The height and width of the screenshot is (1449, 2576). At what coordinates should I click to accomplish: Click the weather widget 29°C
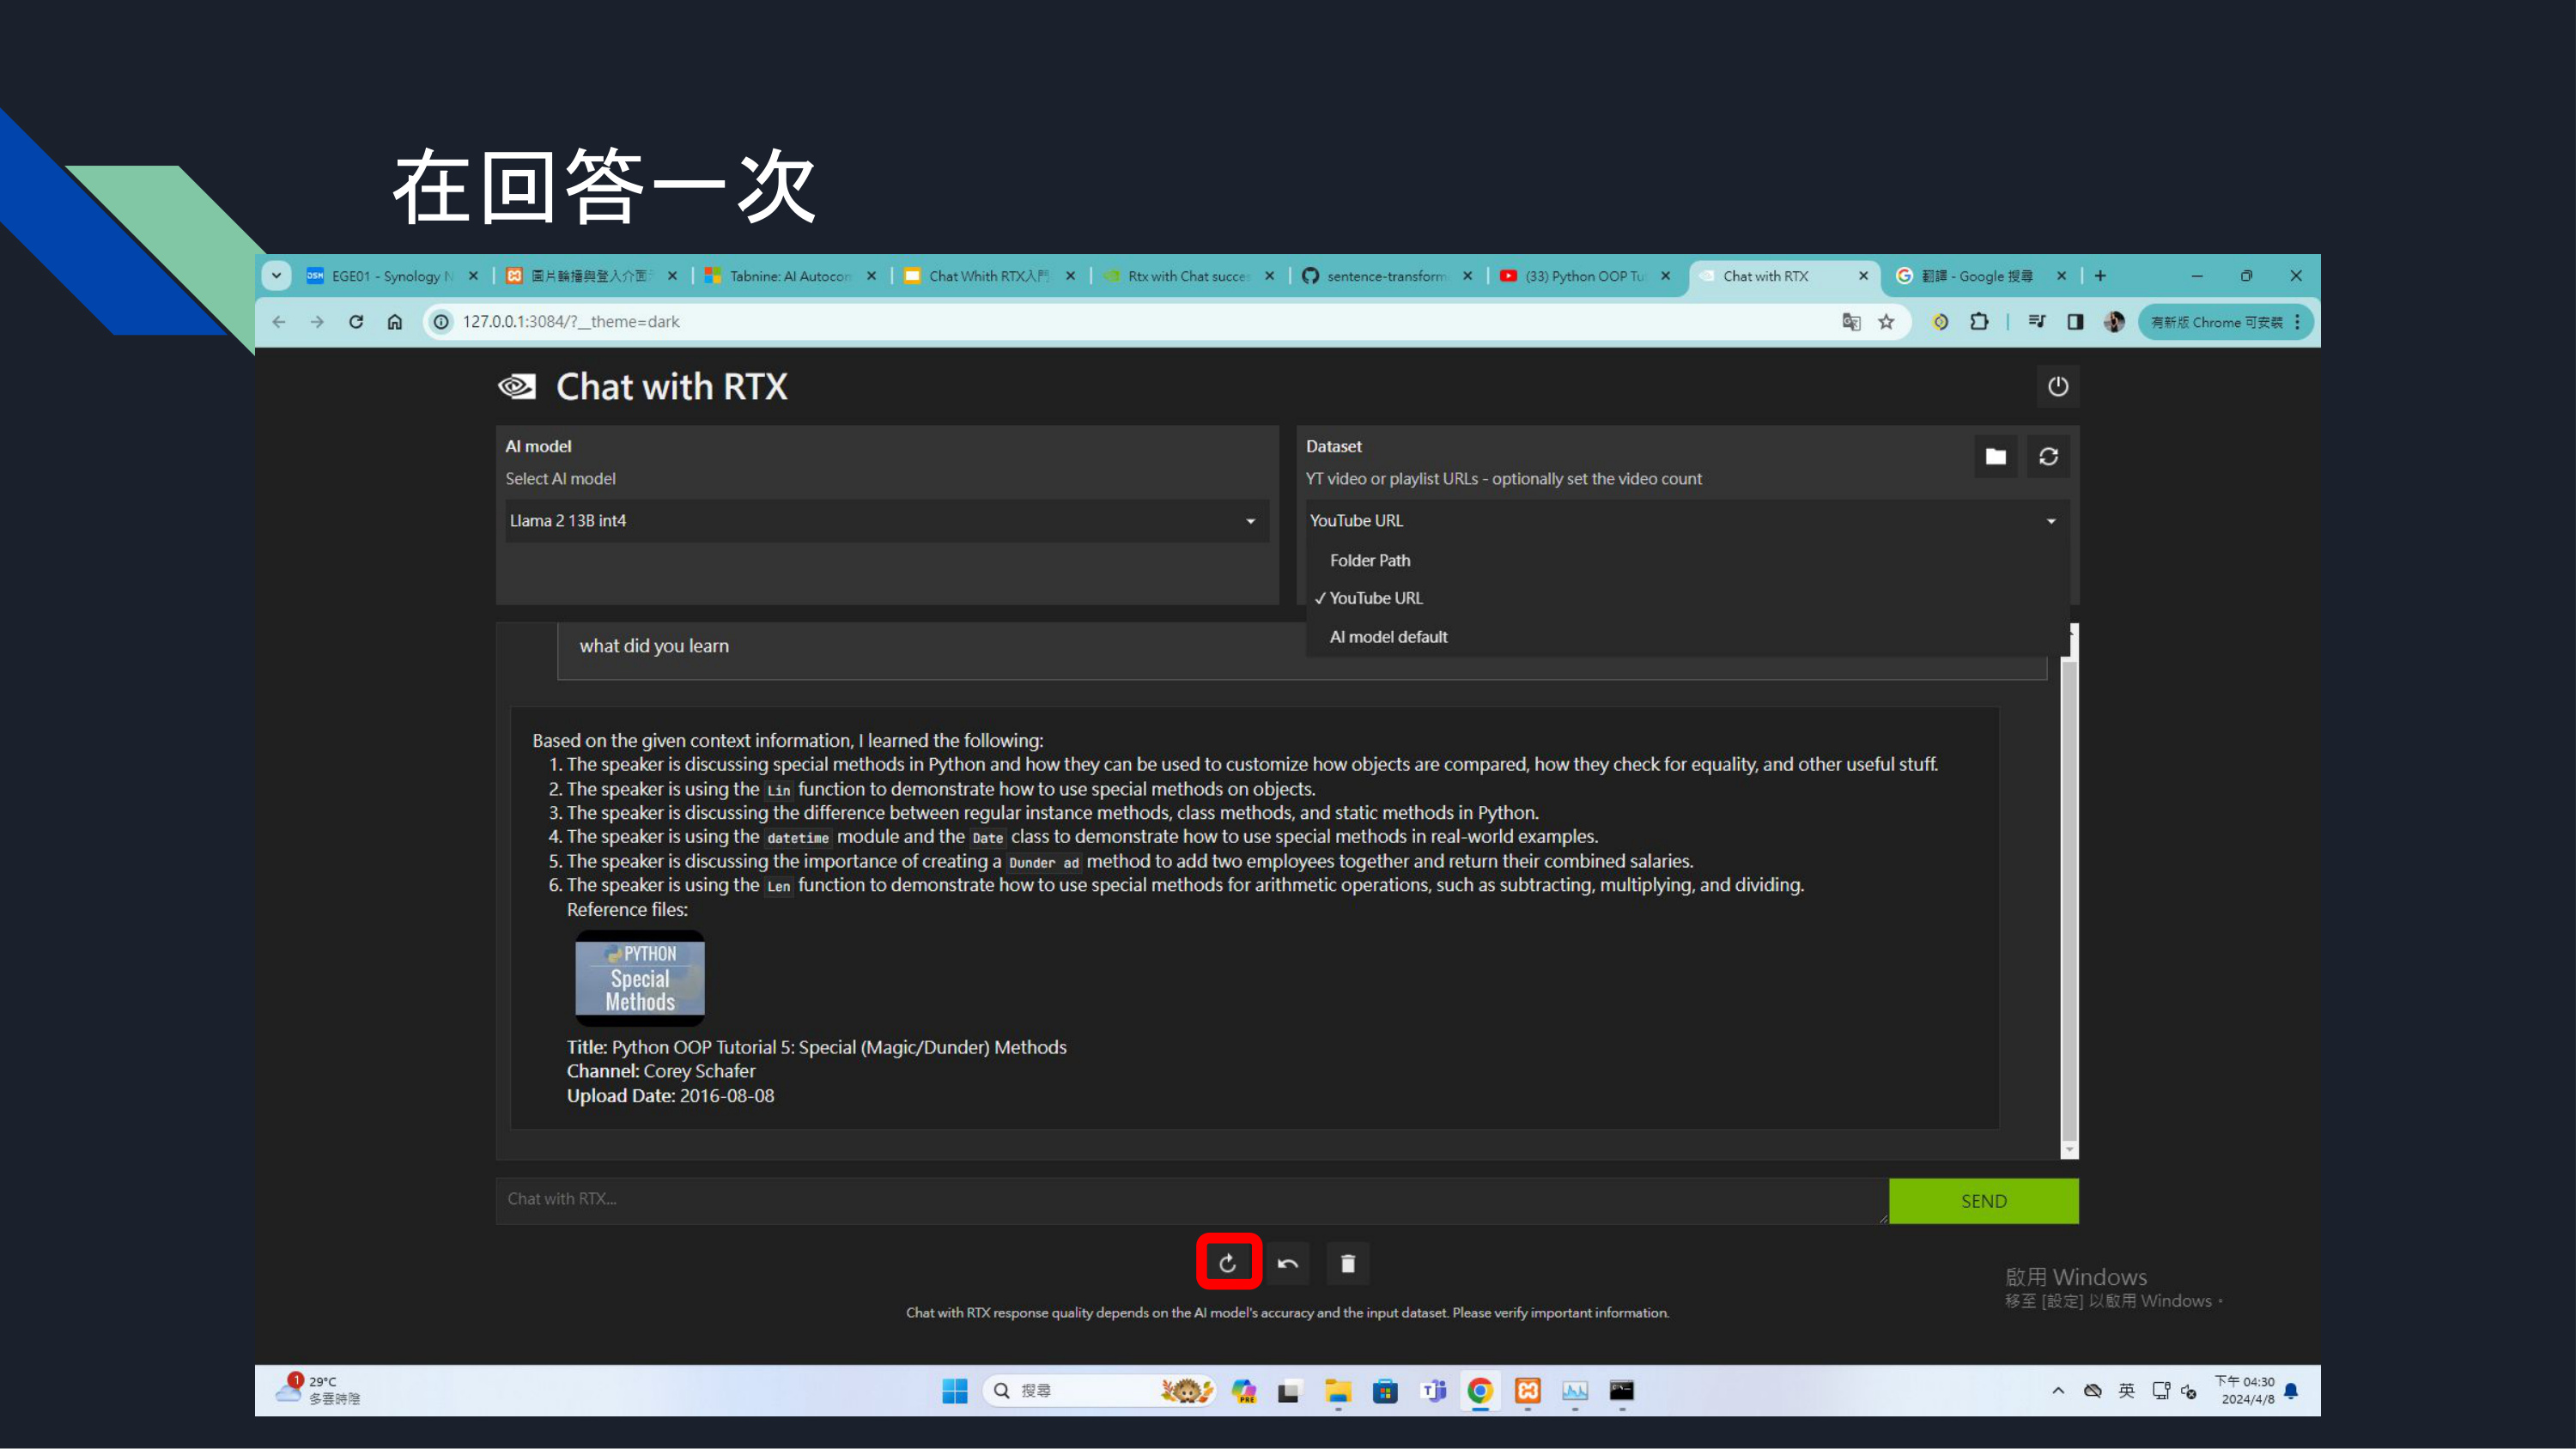(x=319, y=1390)
